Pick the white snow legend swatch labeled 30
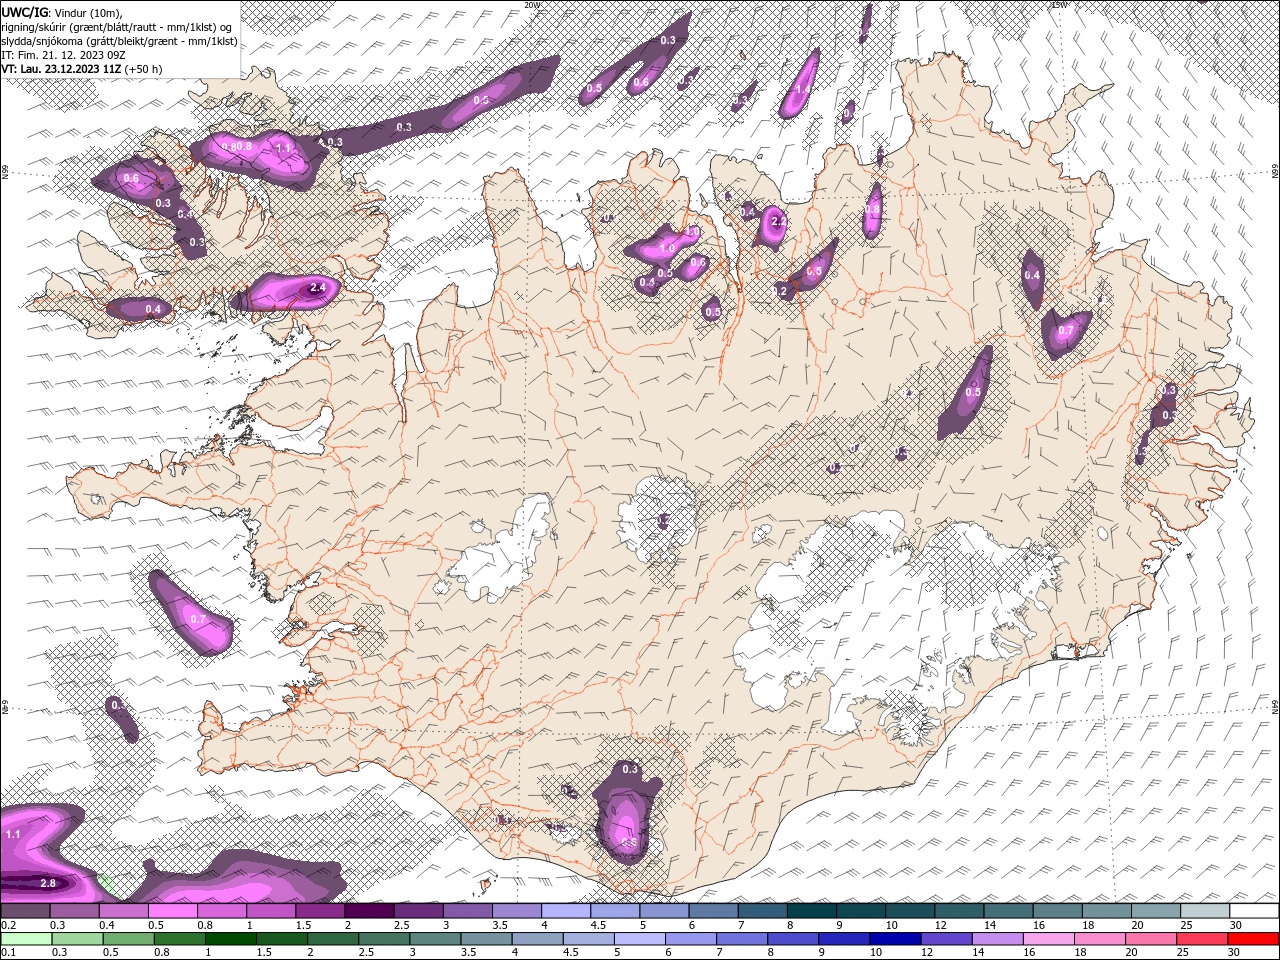Image resolution: width=1280 pixels, height=960 pixels. [x=1255, y=911]
